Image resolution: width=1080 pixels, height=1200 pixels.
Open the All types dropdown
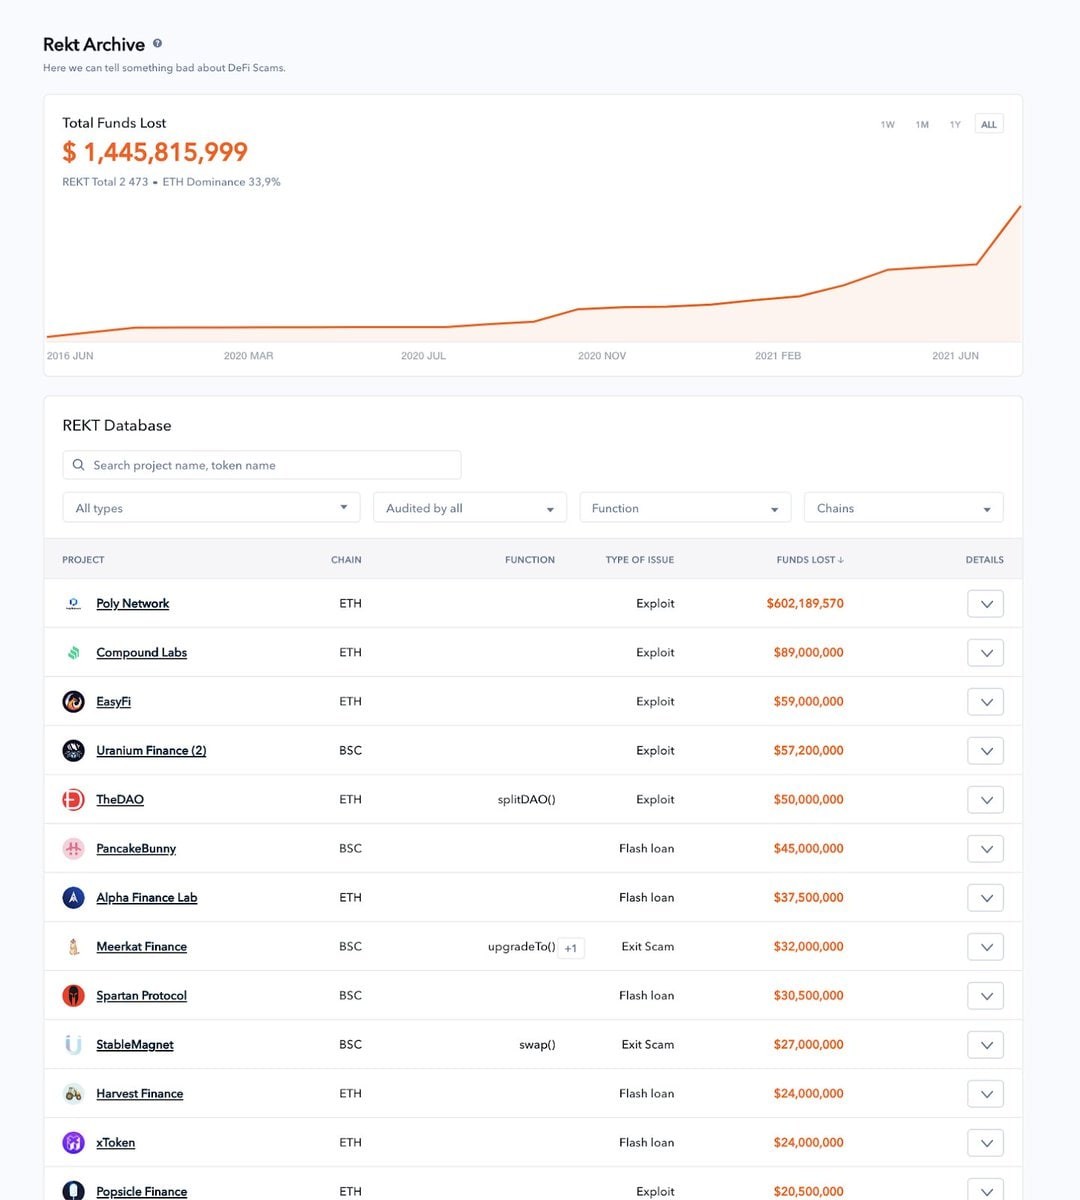pyautogui.click(x=211, y=507)
